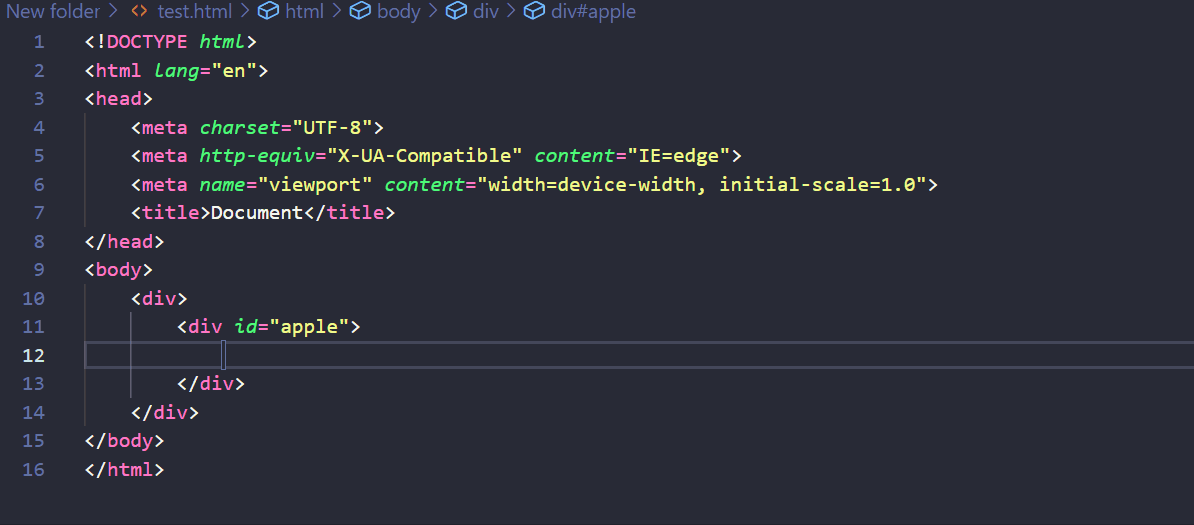This screenshot has height=525, width=1194.
Task: Click the "UTF-8" string value
Action: click(332, 127)
